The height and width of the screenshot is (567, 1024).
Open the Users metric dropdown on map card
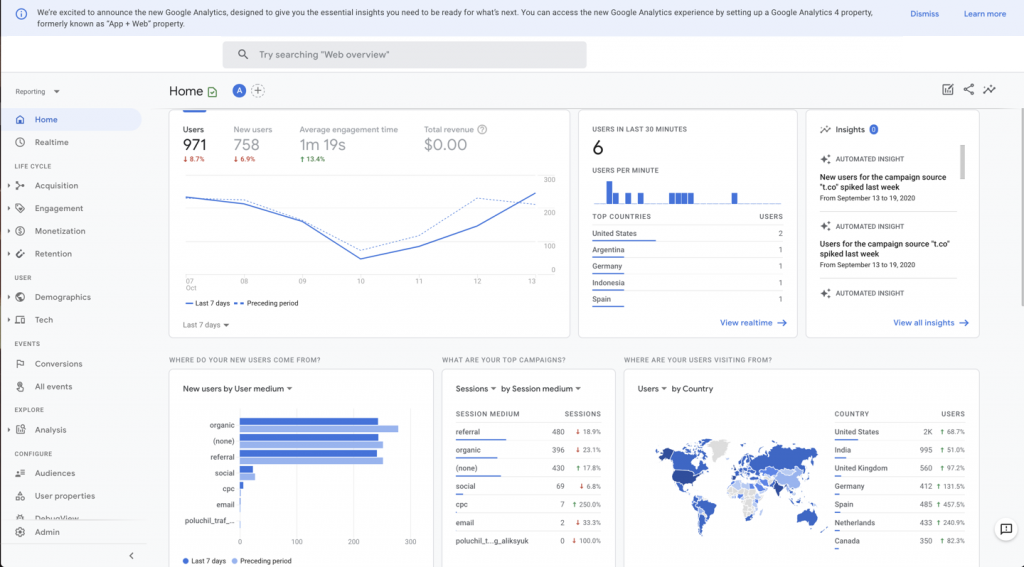click(x=652, y=389)
